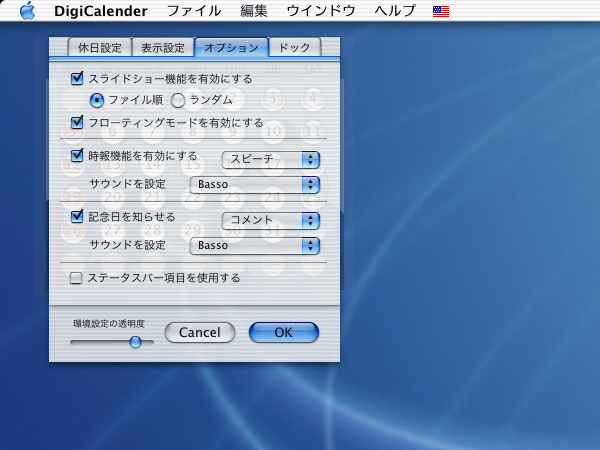This screenshot has height=450, width=600.
Task: Toggle スライドショー機能を有効にする checkbox
Action: point(77,79)
